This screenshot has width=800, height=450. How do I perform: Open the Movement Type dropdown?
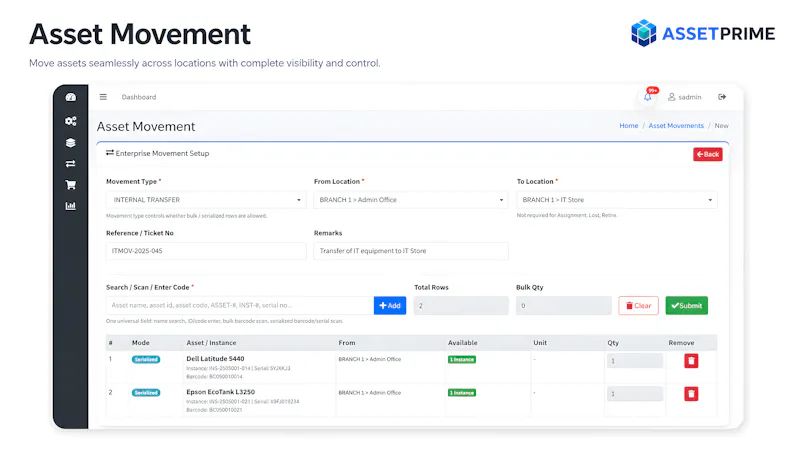click(206, 200)
